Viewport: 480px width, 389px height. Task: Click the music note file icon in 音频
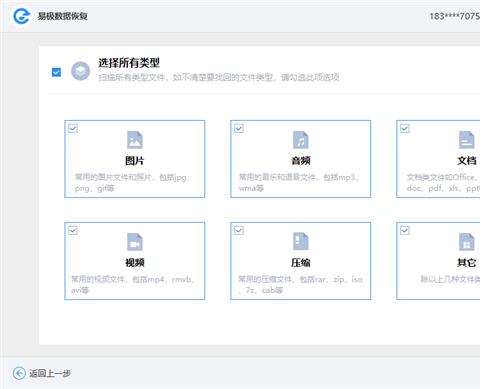(301, 140)
